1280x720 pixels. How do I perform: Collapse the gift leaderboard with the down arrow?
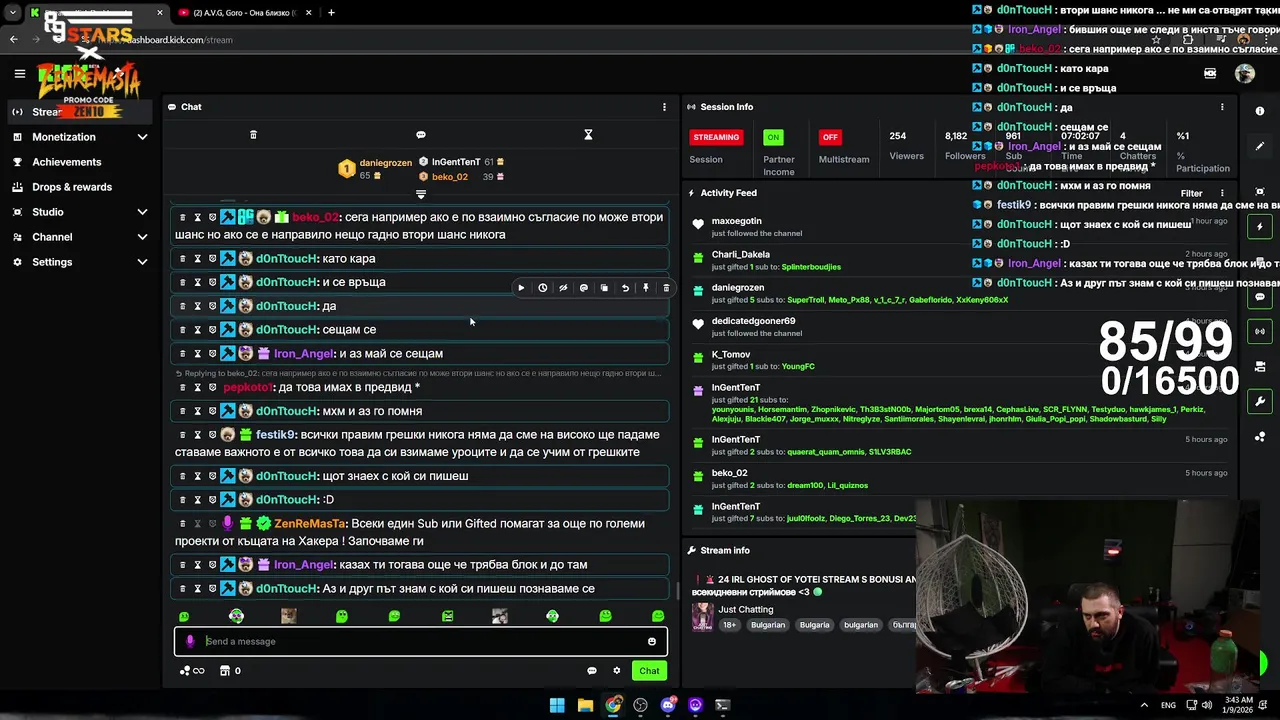point(421,194)
